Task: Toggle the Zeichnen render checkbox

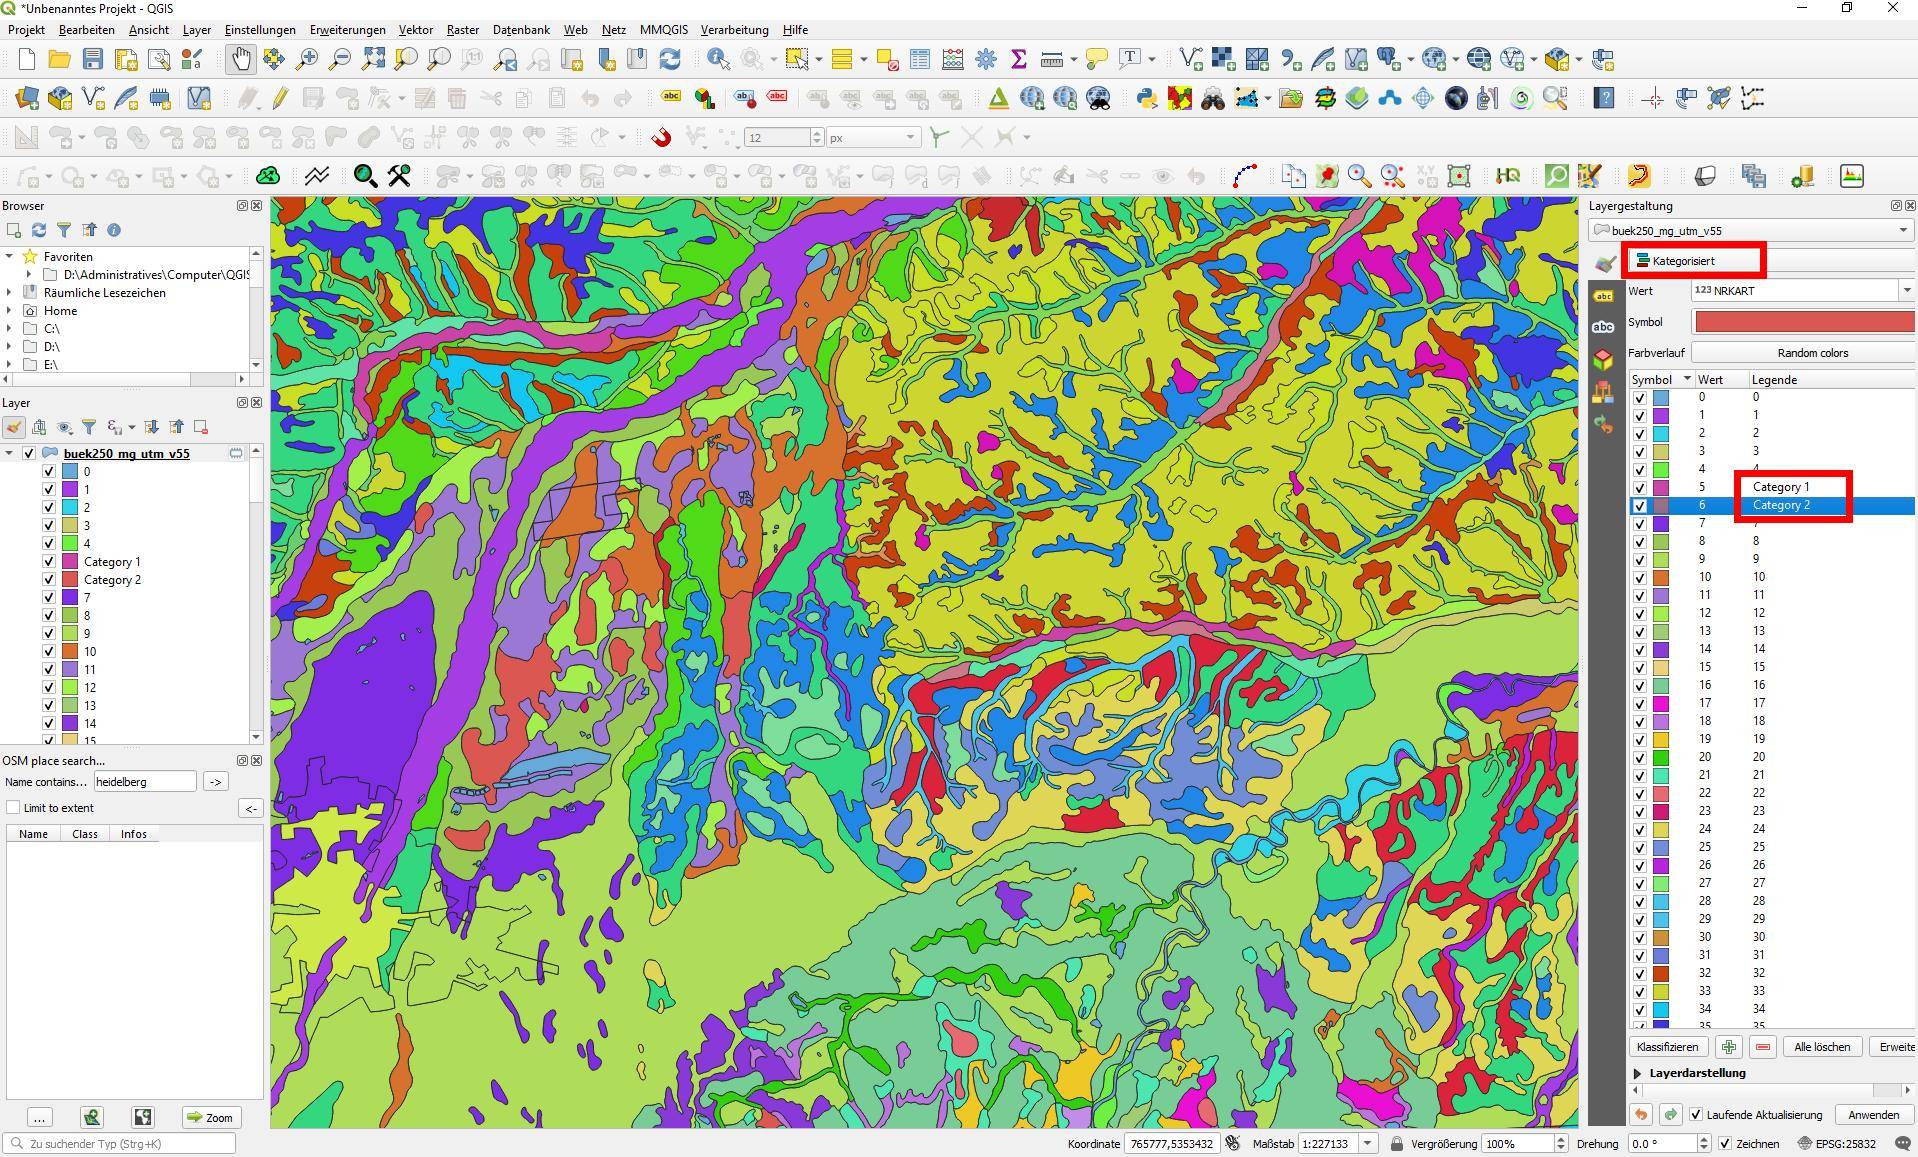Action: click(x=1725, y=1143)
